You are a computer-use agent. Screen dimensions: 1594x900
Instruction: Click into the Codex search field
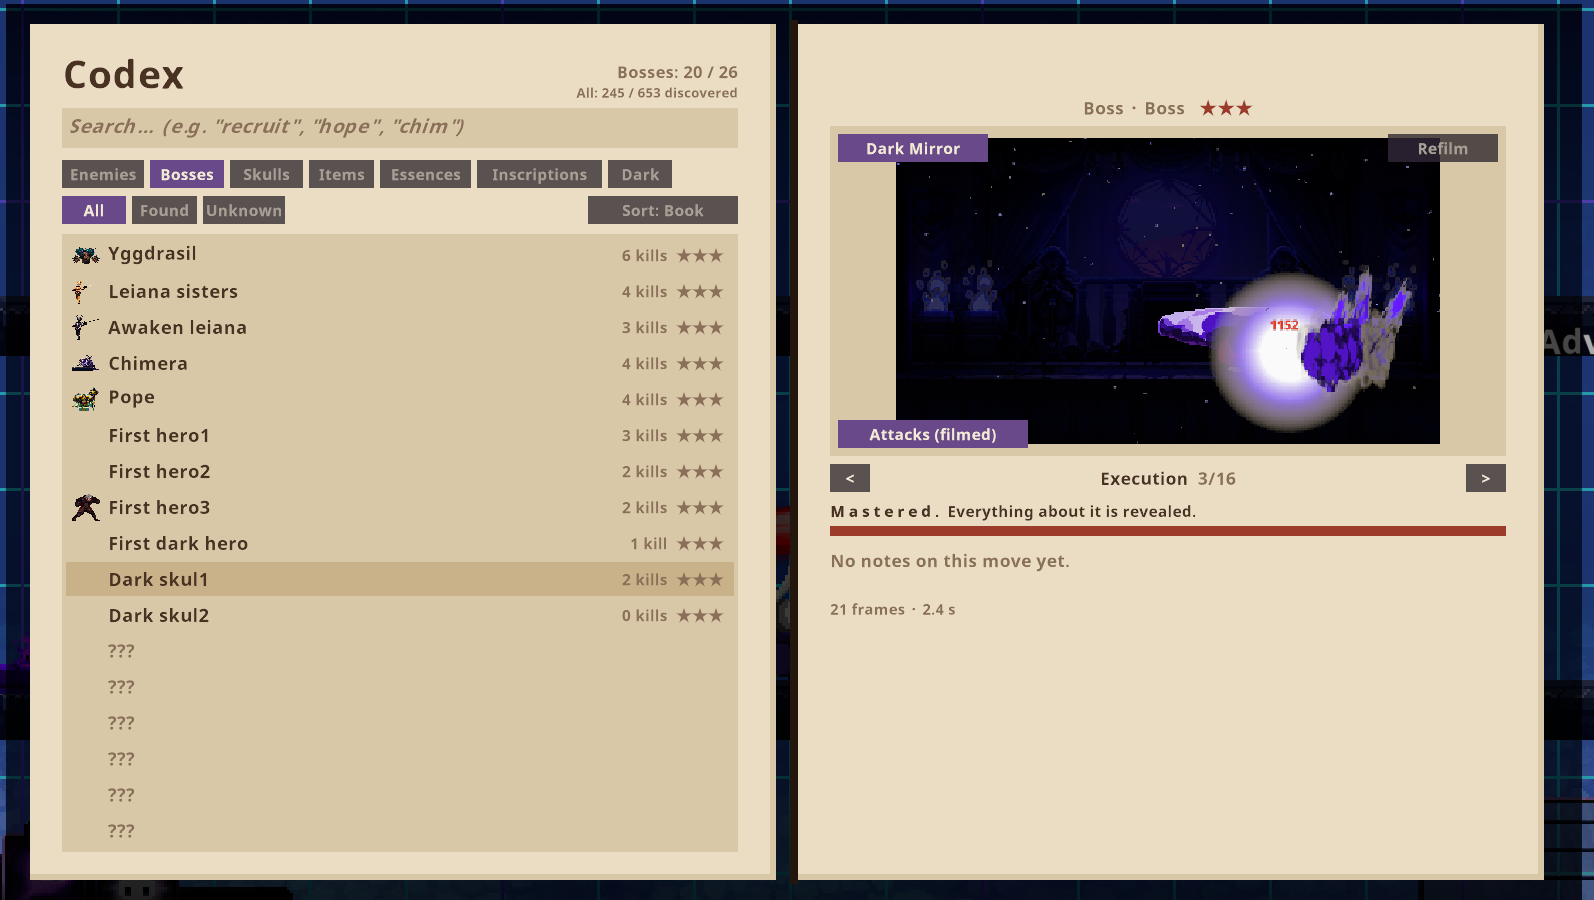(400, 128)
